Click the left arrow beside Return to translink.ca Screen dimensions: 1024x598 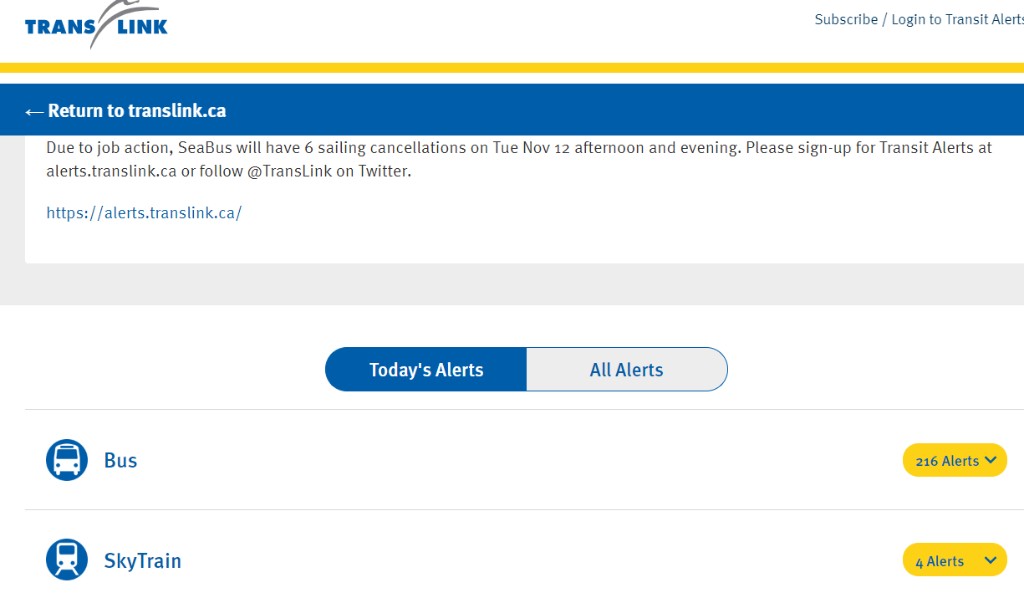pos(34,112)
